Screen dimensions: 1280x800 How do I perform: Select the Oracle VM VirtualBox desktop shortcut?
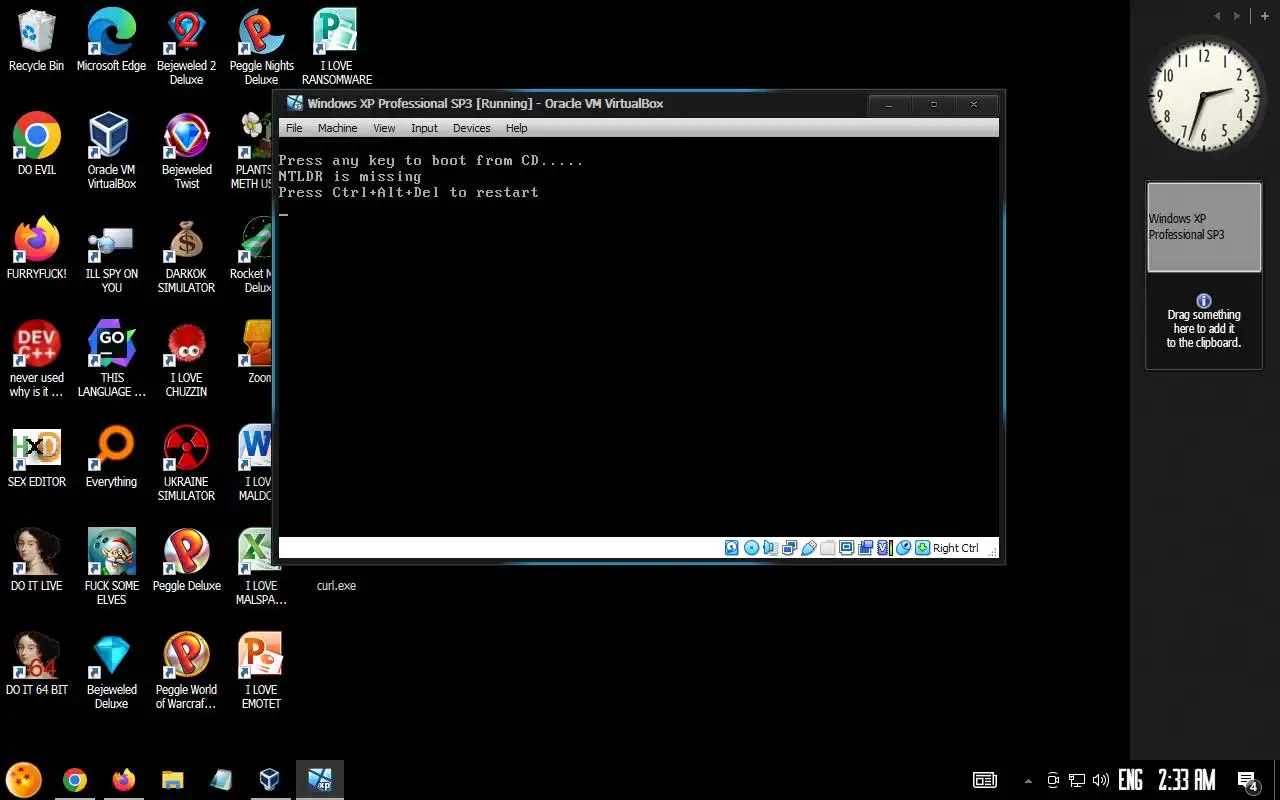coord(111,152)
